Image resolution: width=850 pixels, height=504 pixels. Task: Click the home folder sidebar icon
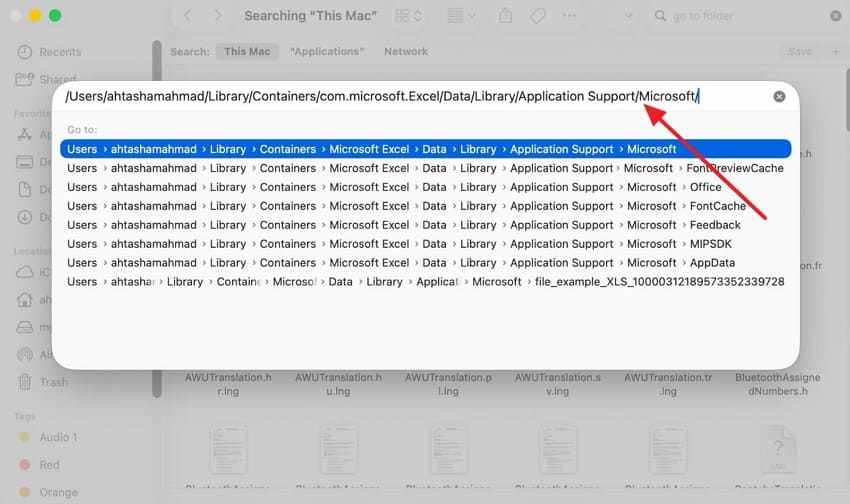click(x=25, y=300)
